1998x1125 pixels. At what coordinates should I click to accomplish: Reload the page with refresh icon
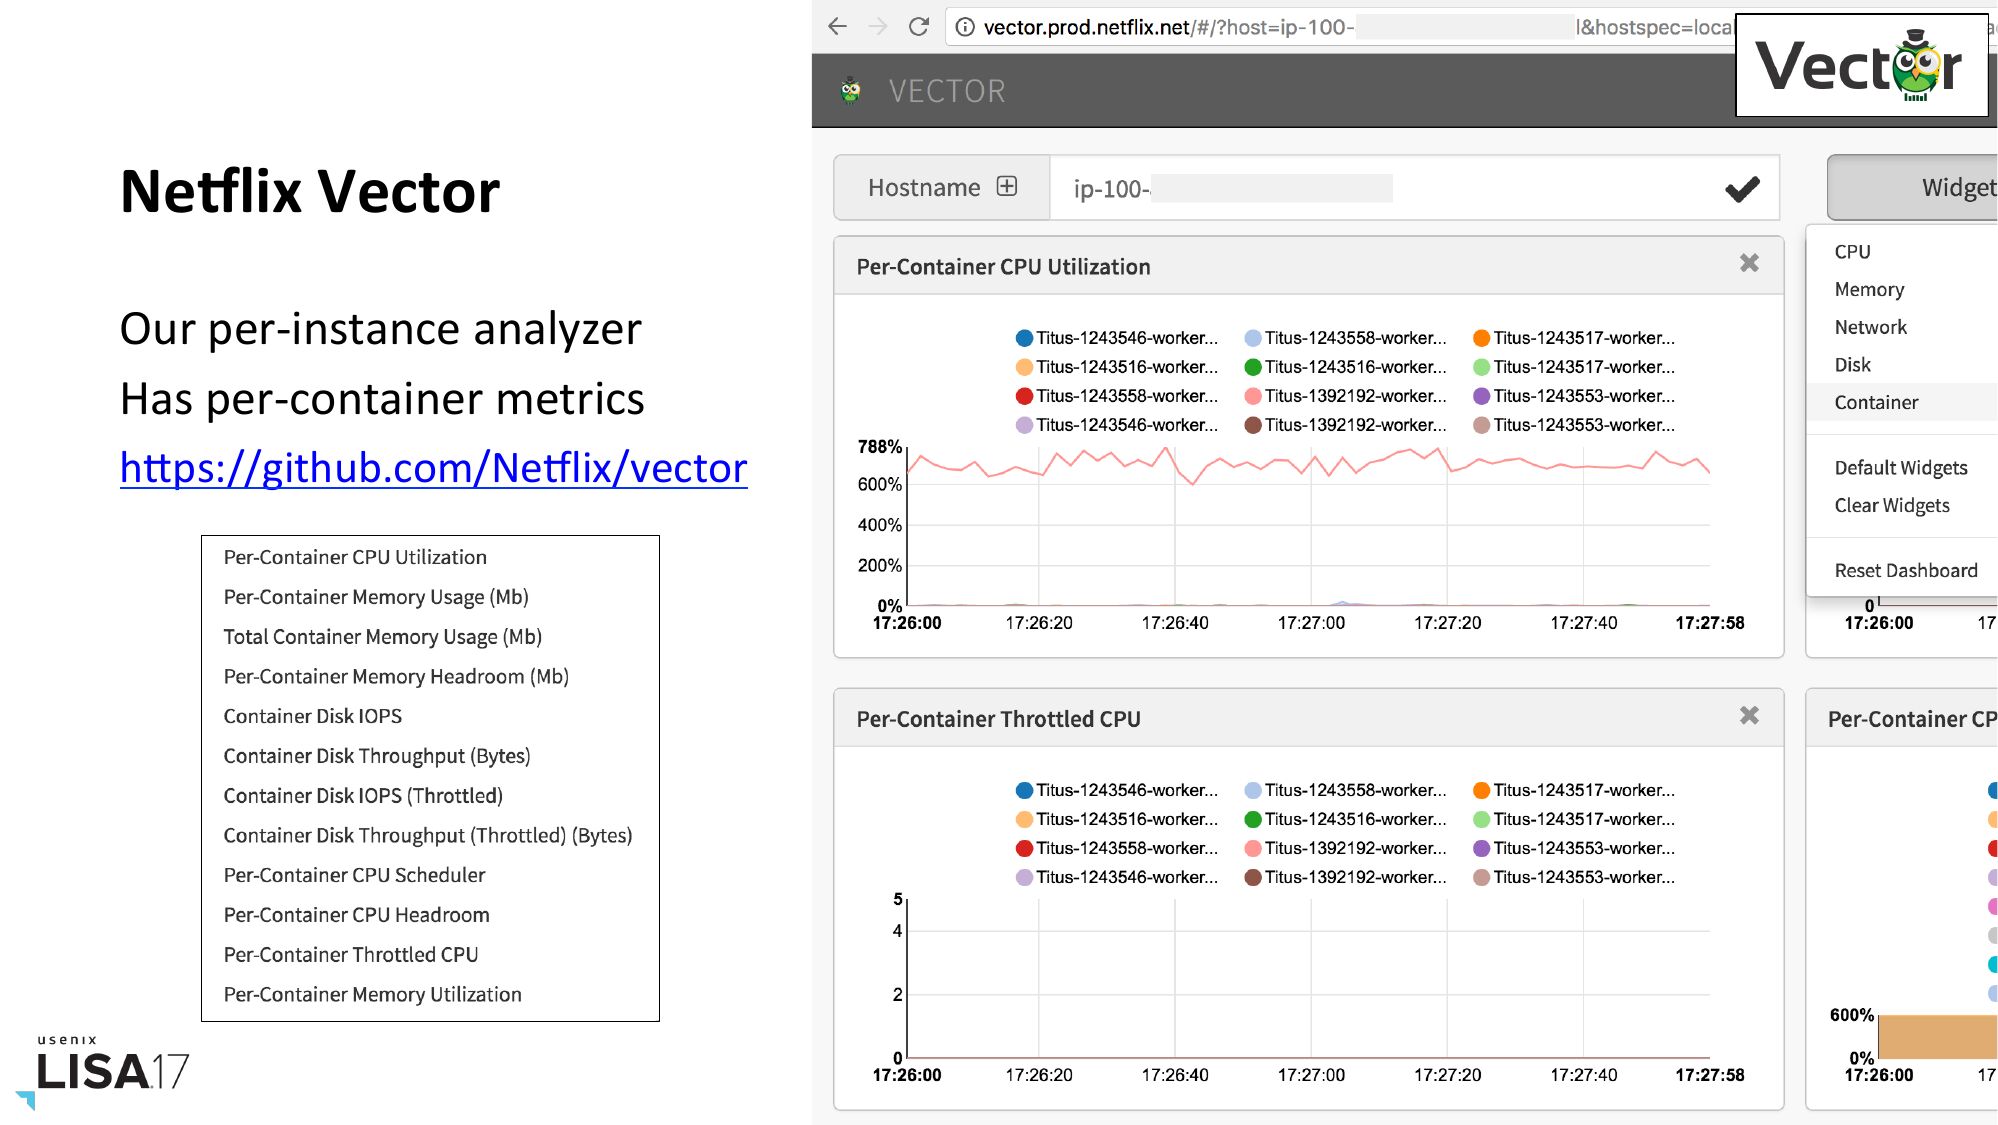918,27
